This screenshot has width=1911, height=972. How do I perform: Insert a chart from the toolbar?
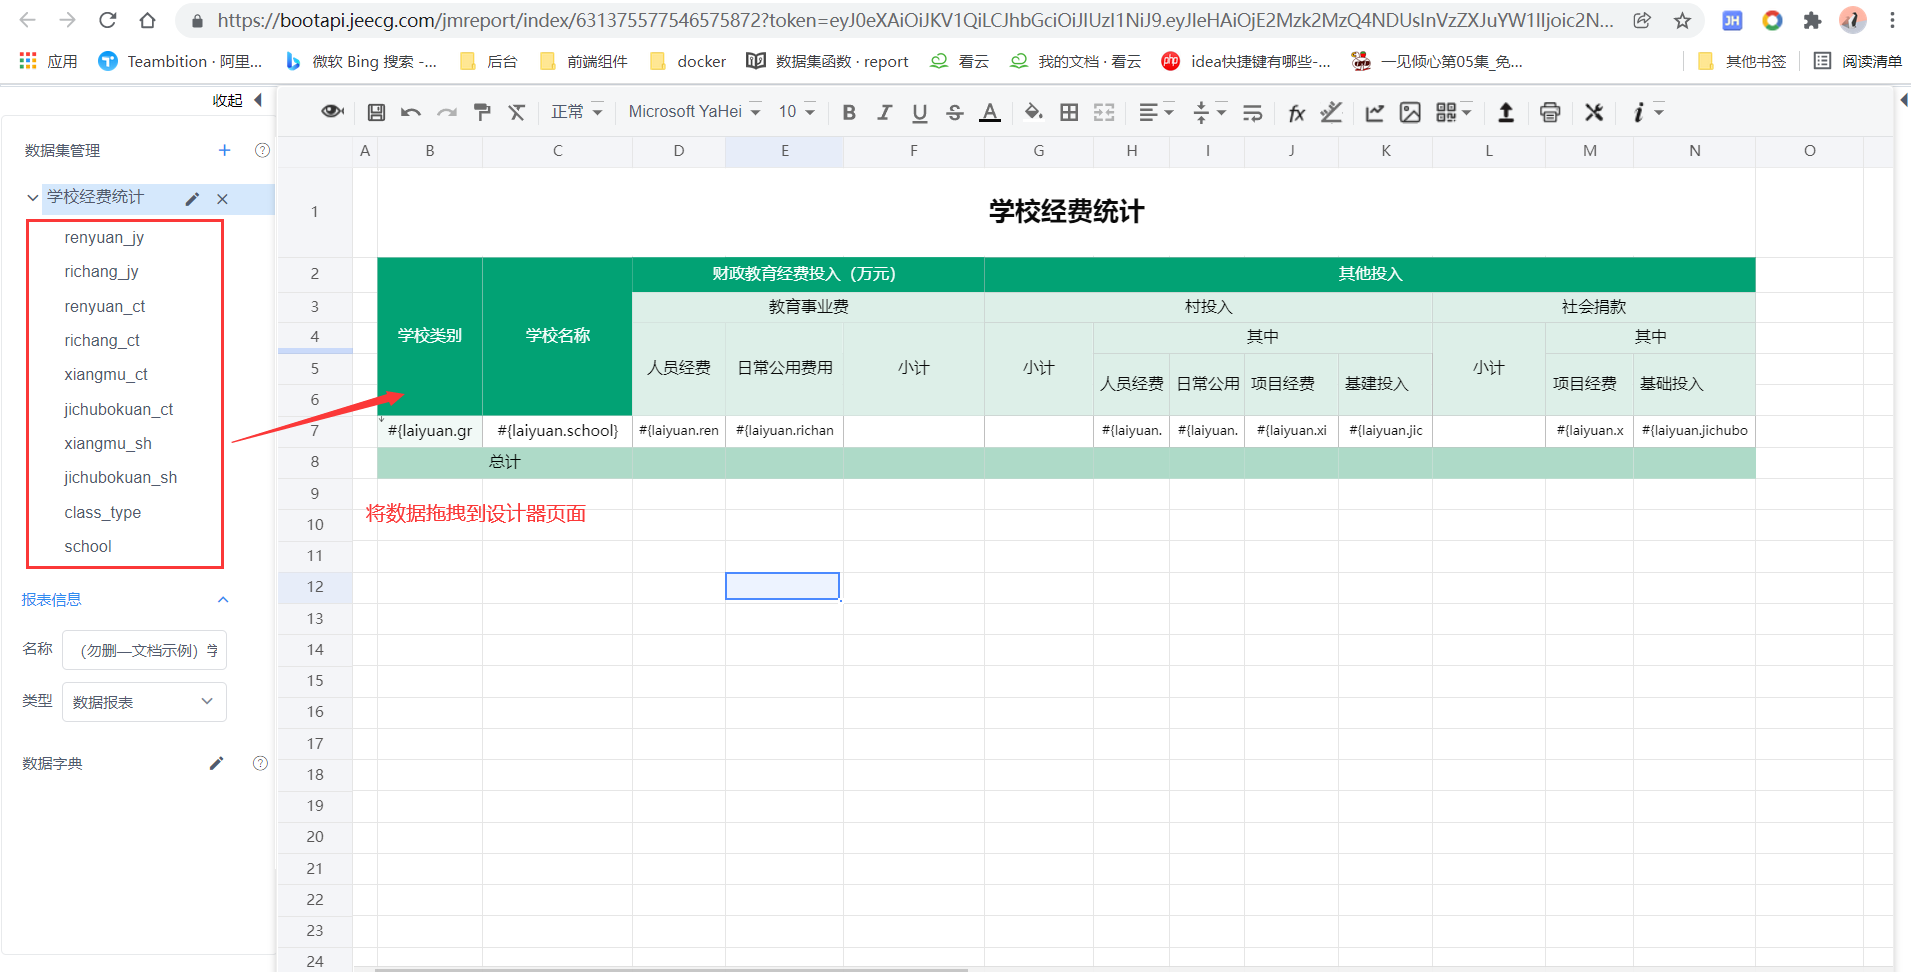point(1375,112)
